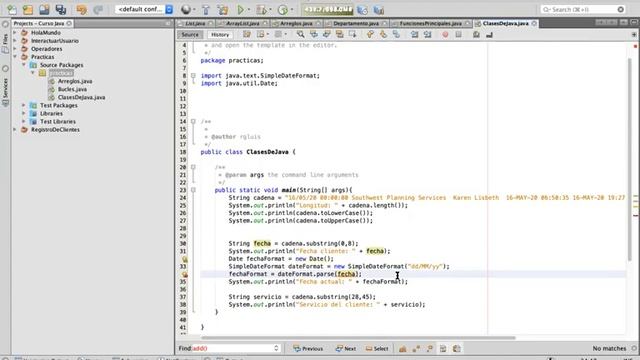Switch to the Departamento.java tab
Screen dimensions: 640x360
[x=356, y=24]
